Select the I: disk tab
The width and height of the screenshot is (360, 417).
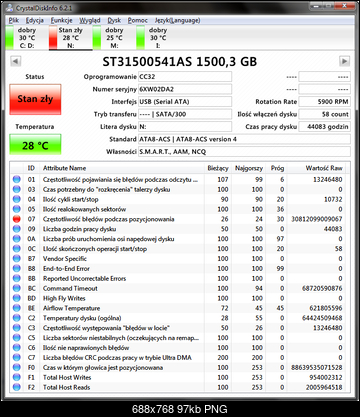[x=158, y=38]
